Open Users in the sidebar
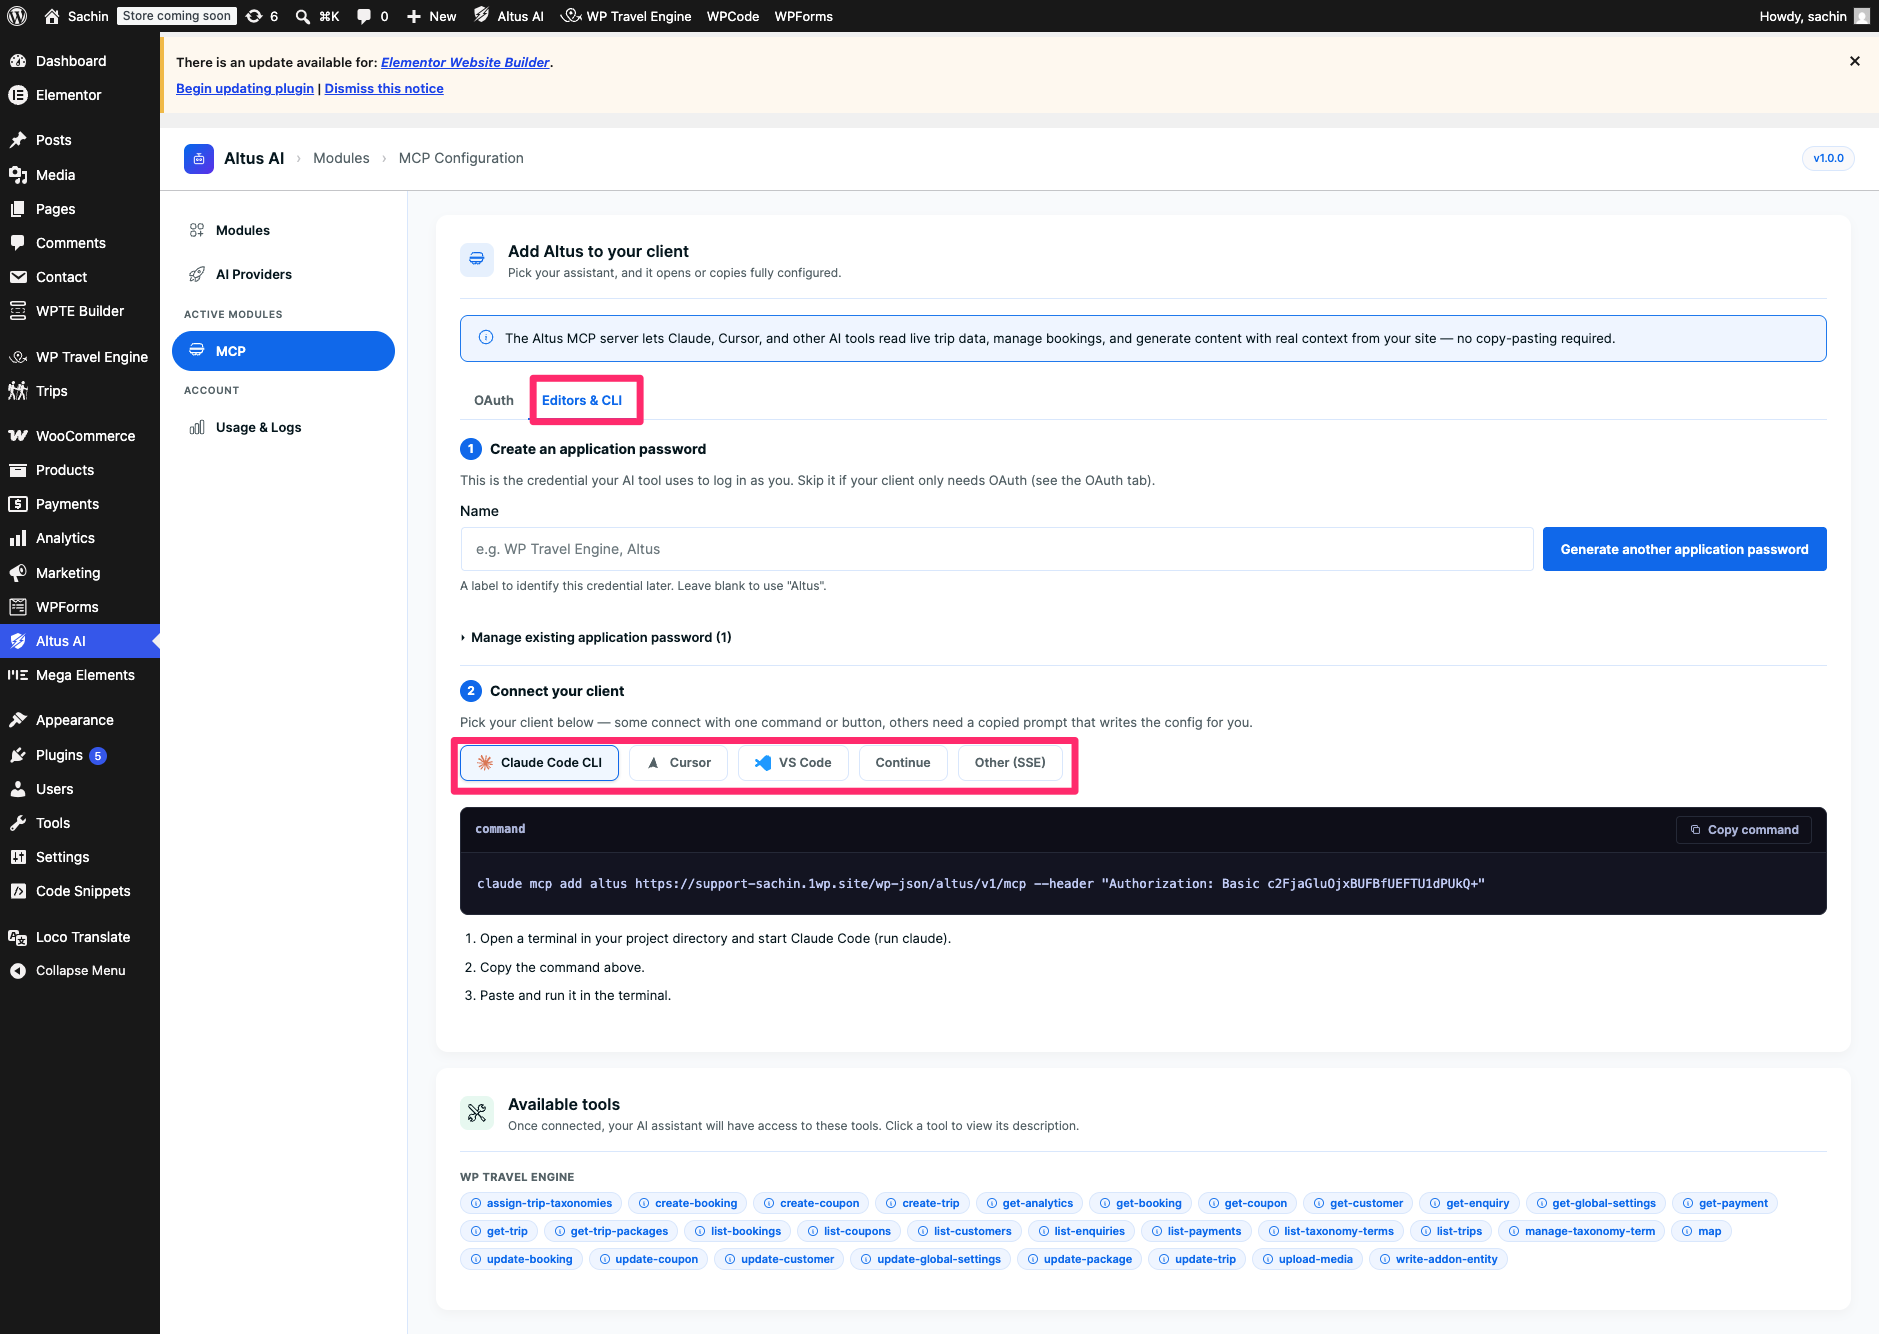 (80, 789)
